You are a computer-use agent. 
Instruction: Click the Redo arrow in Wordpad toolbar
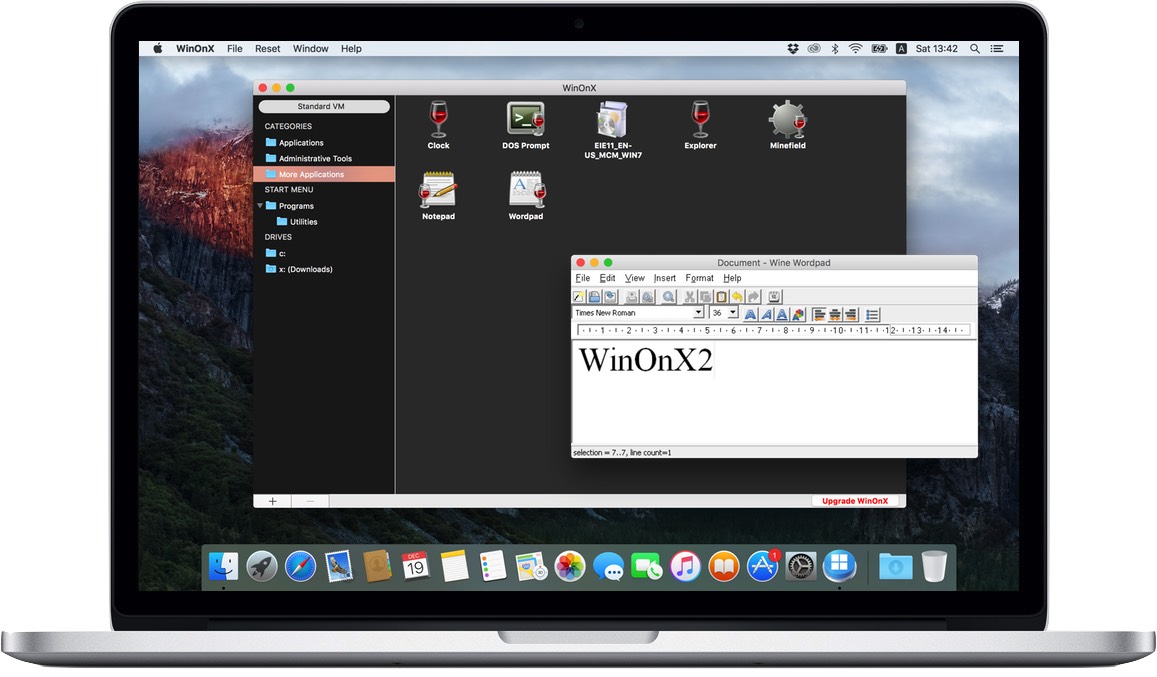[753, 297]
